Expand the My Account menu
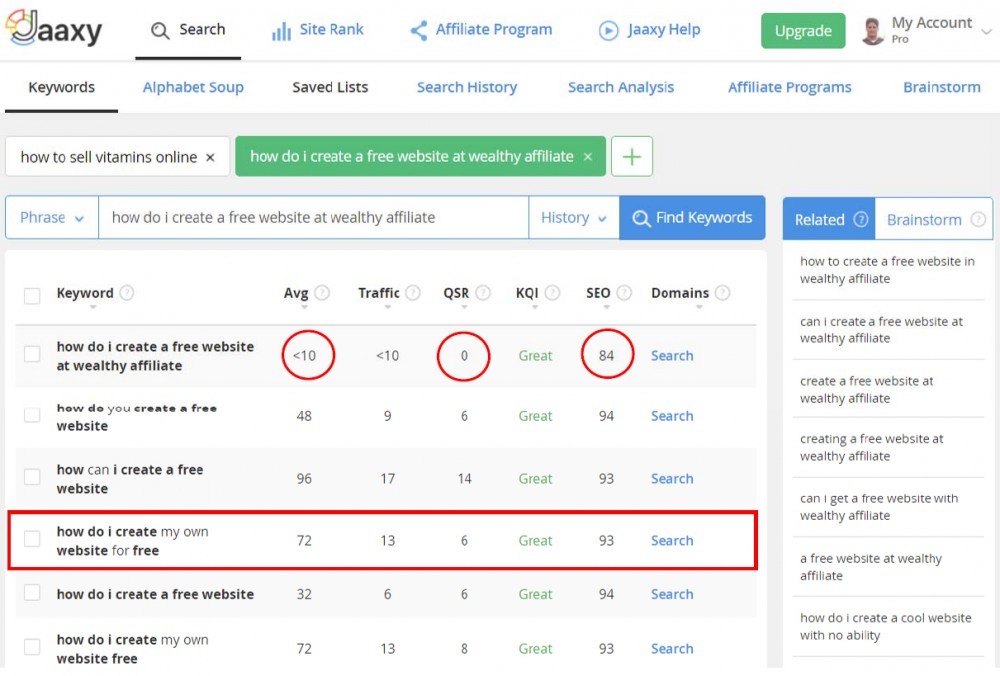The height and width of the screenshot is (676, 1000). [x=986, y=31]
